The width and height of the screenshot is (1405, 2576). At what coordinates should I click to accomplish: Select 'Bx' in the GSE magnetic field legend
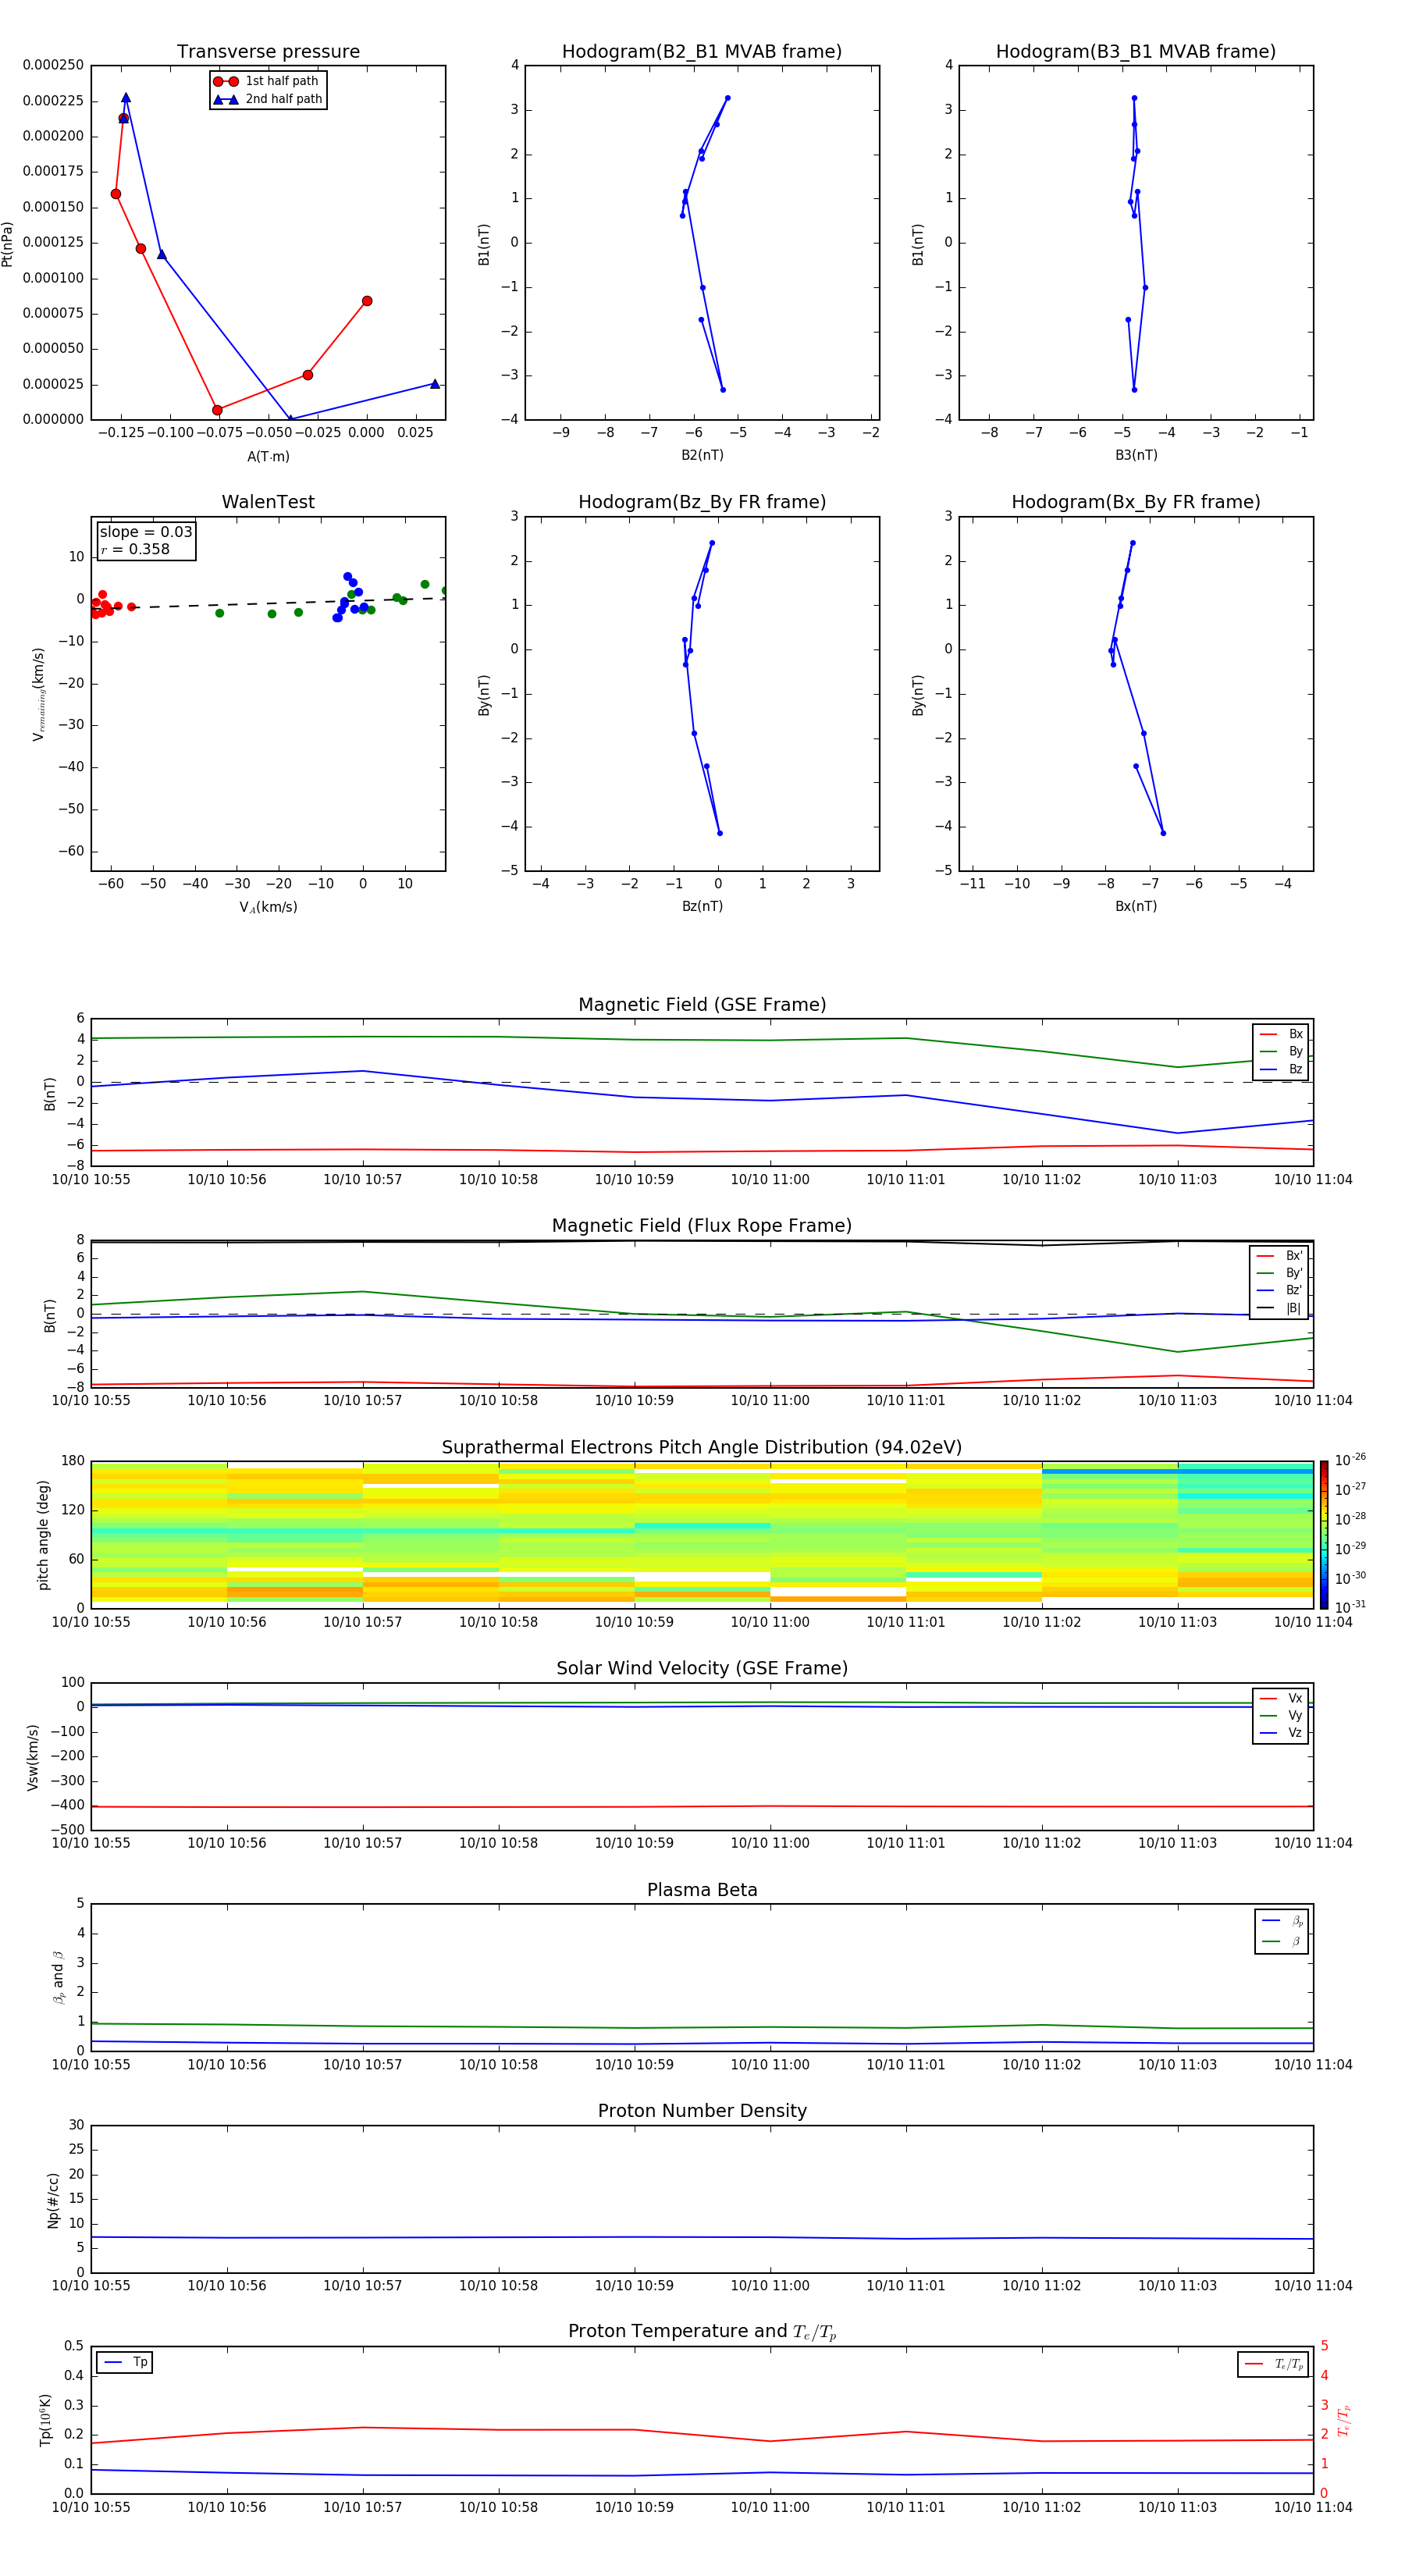click(x=1281, y=1035)
